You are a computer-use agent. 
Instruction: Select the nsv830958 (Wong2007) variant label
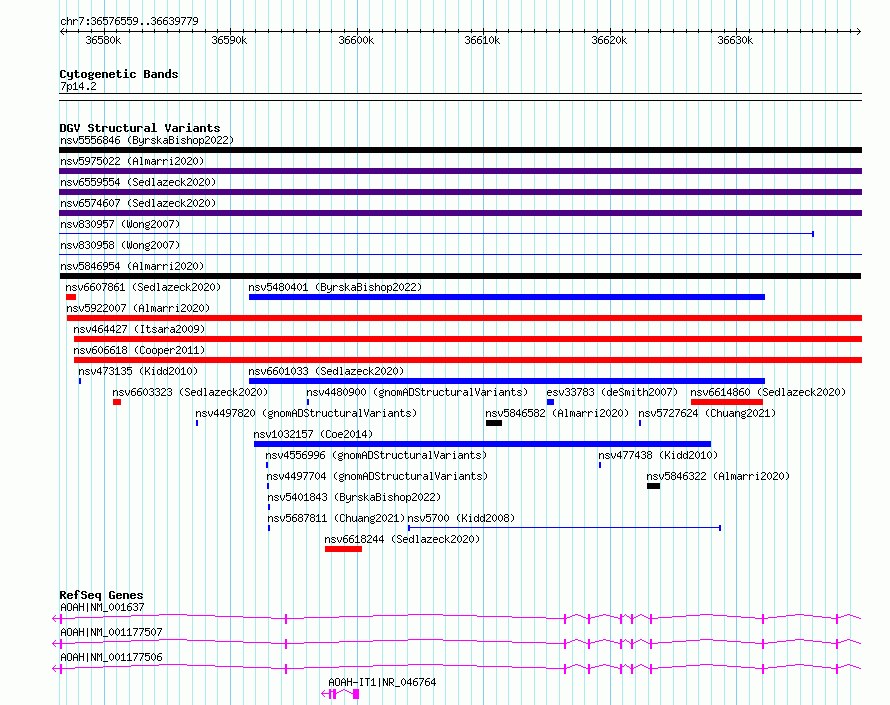tap(120, 245)
